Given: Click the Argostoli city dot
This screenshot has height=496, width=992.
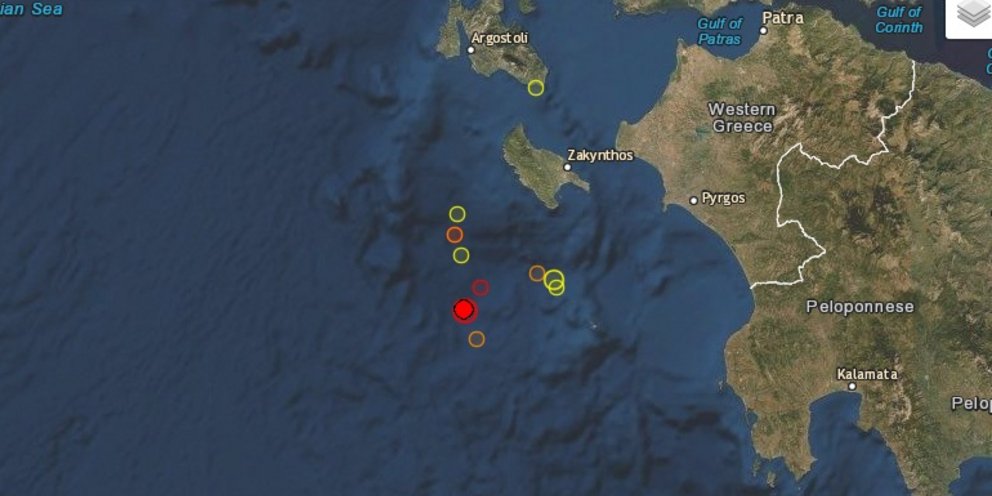Looking at the screenshot, I should pos(471,50).
